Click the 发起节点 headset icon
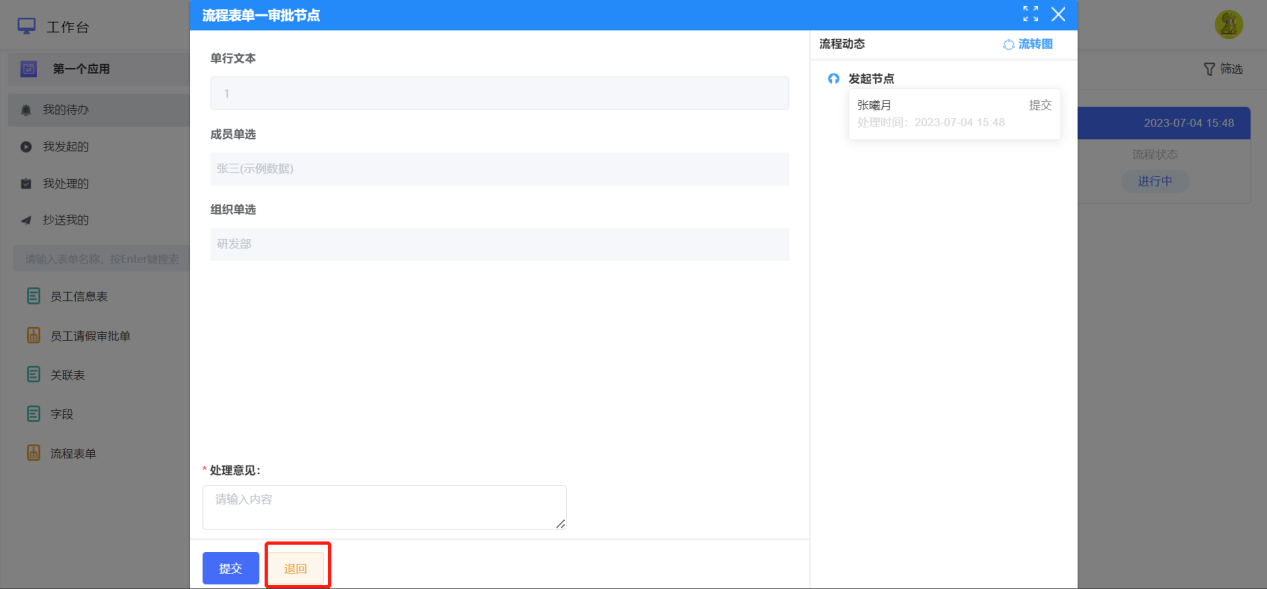This screenshot has height=589, width=1267. (834, 79)
